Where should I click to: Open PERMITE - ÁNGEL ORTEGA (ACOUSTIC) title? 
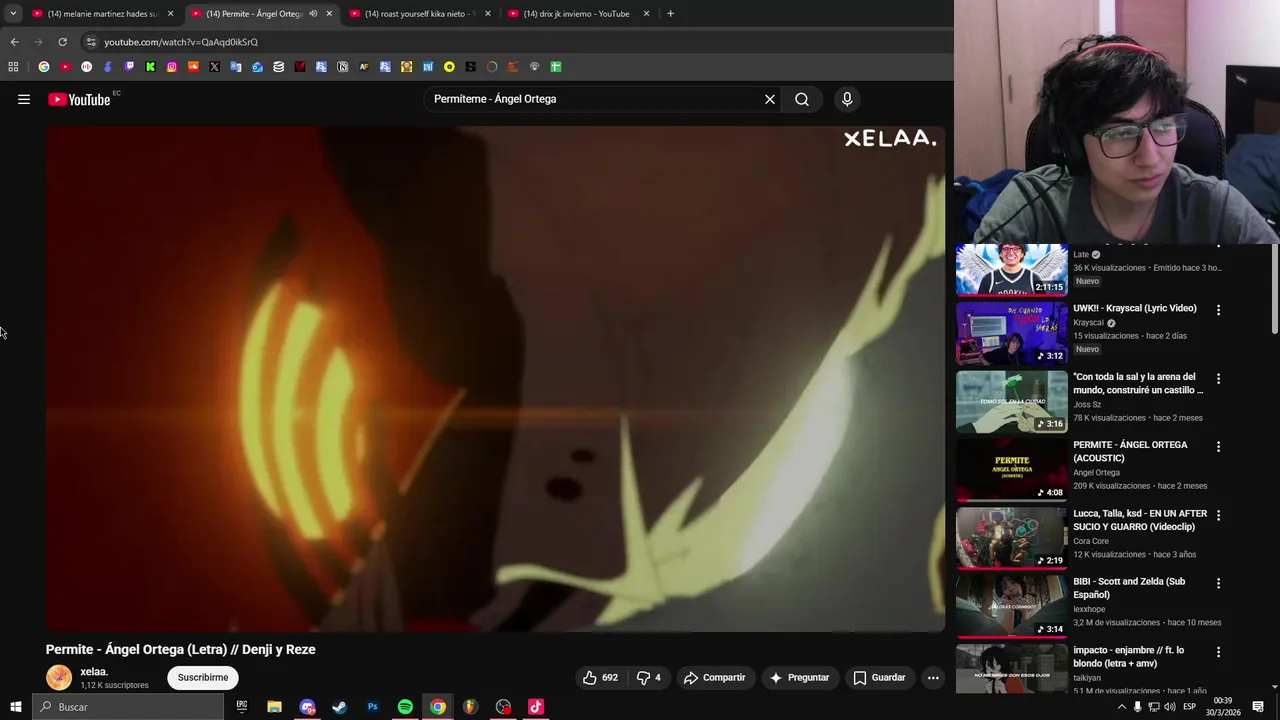coord(1130,451)
